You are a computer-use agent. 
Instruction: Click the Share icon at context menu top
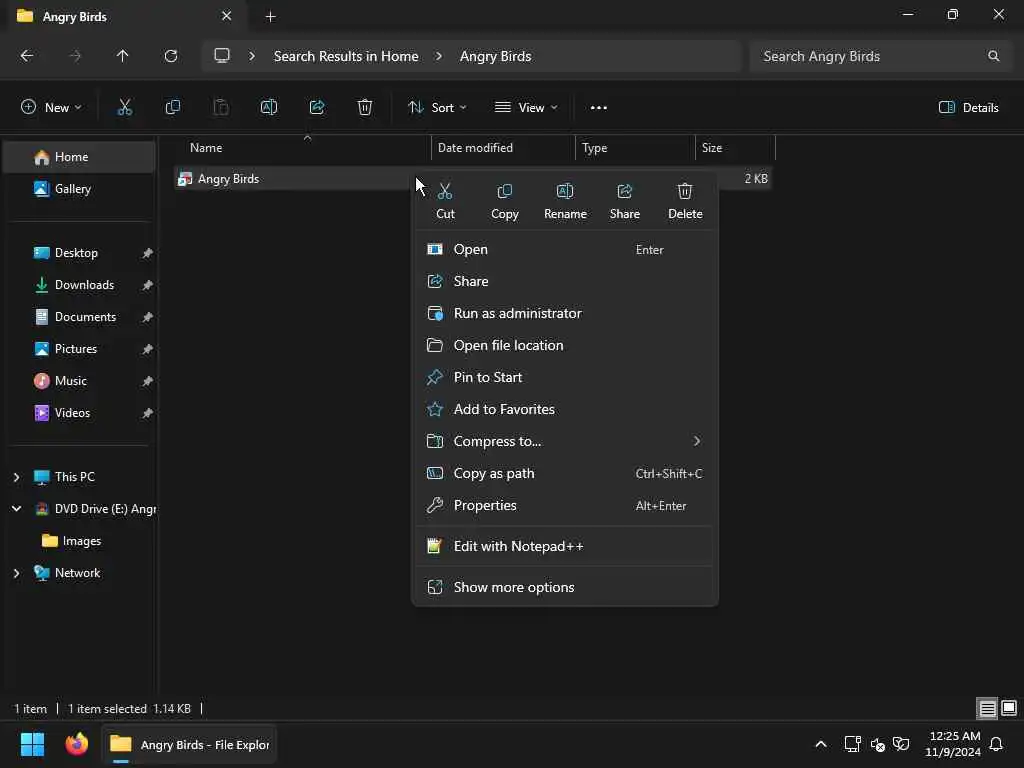coord(624,191)
